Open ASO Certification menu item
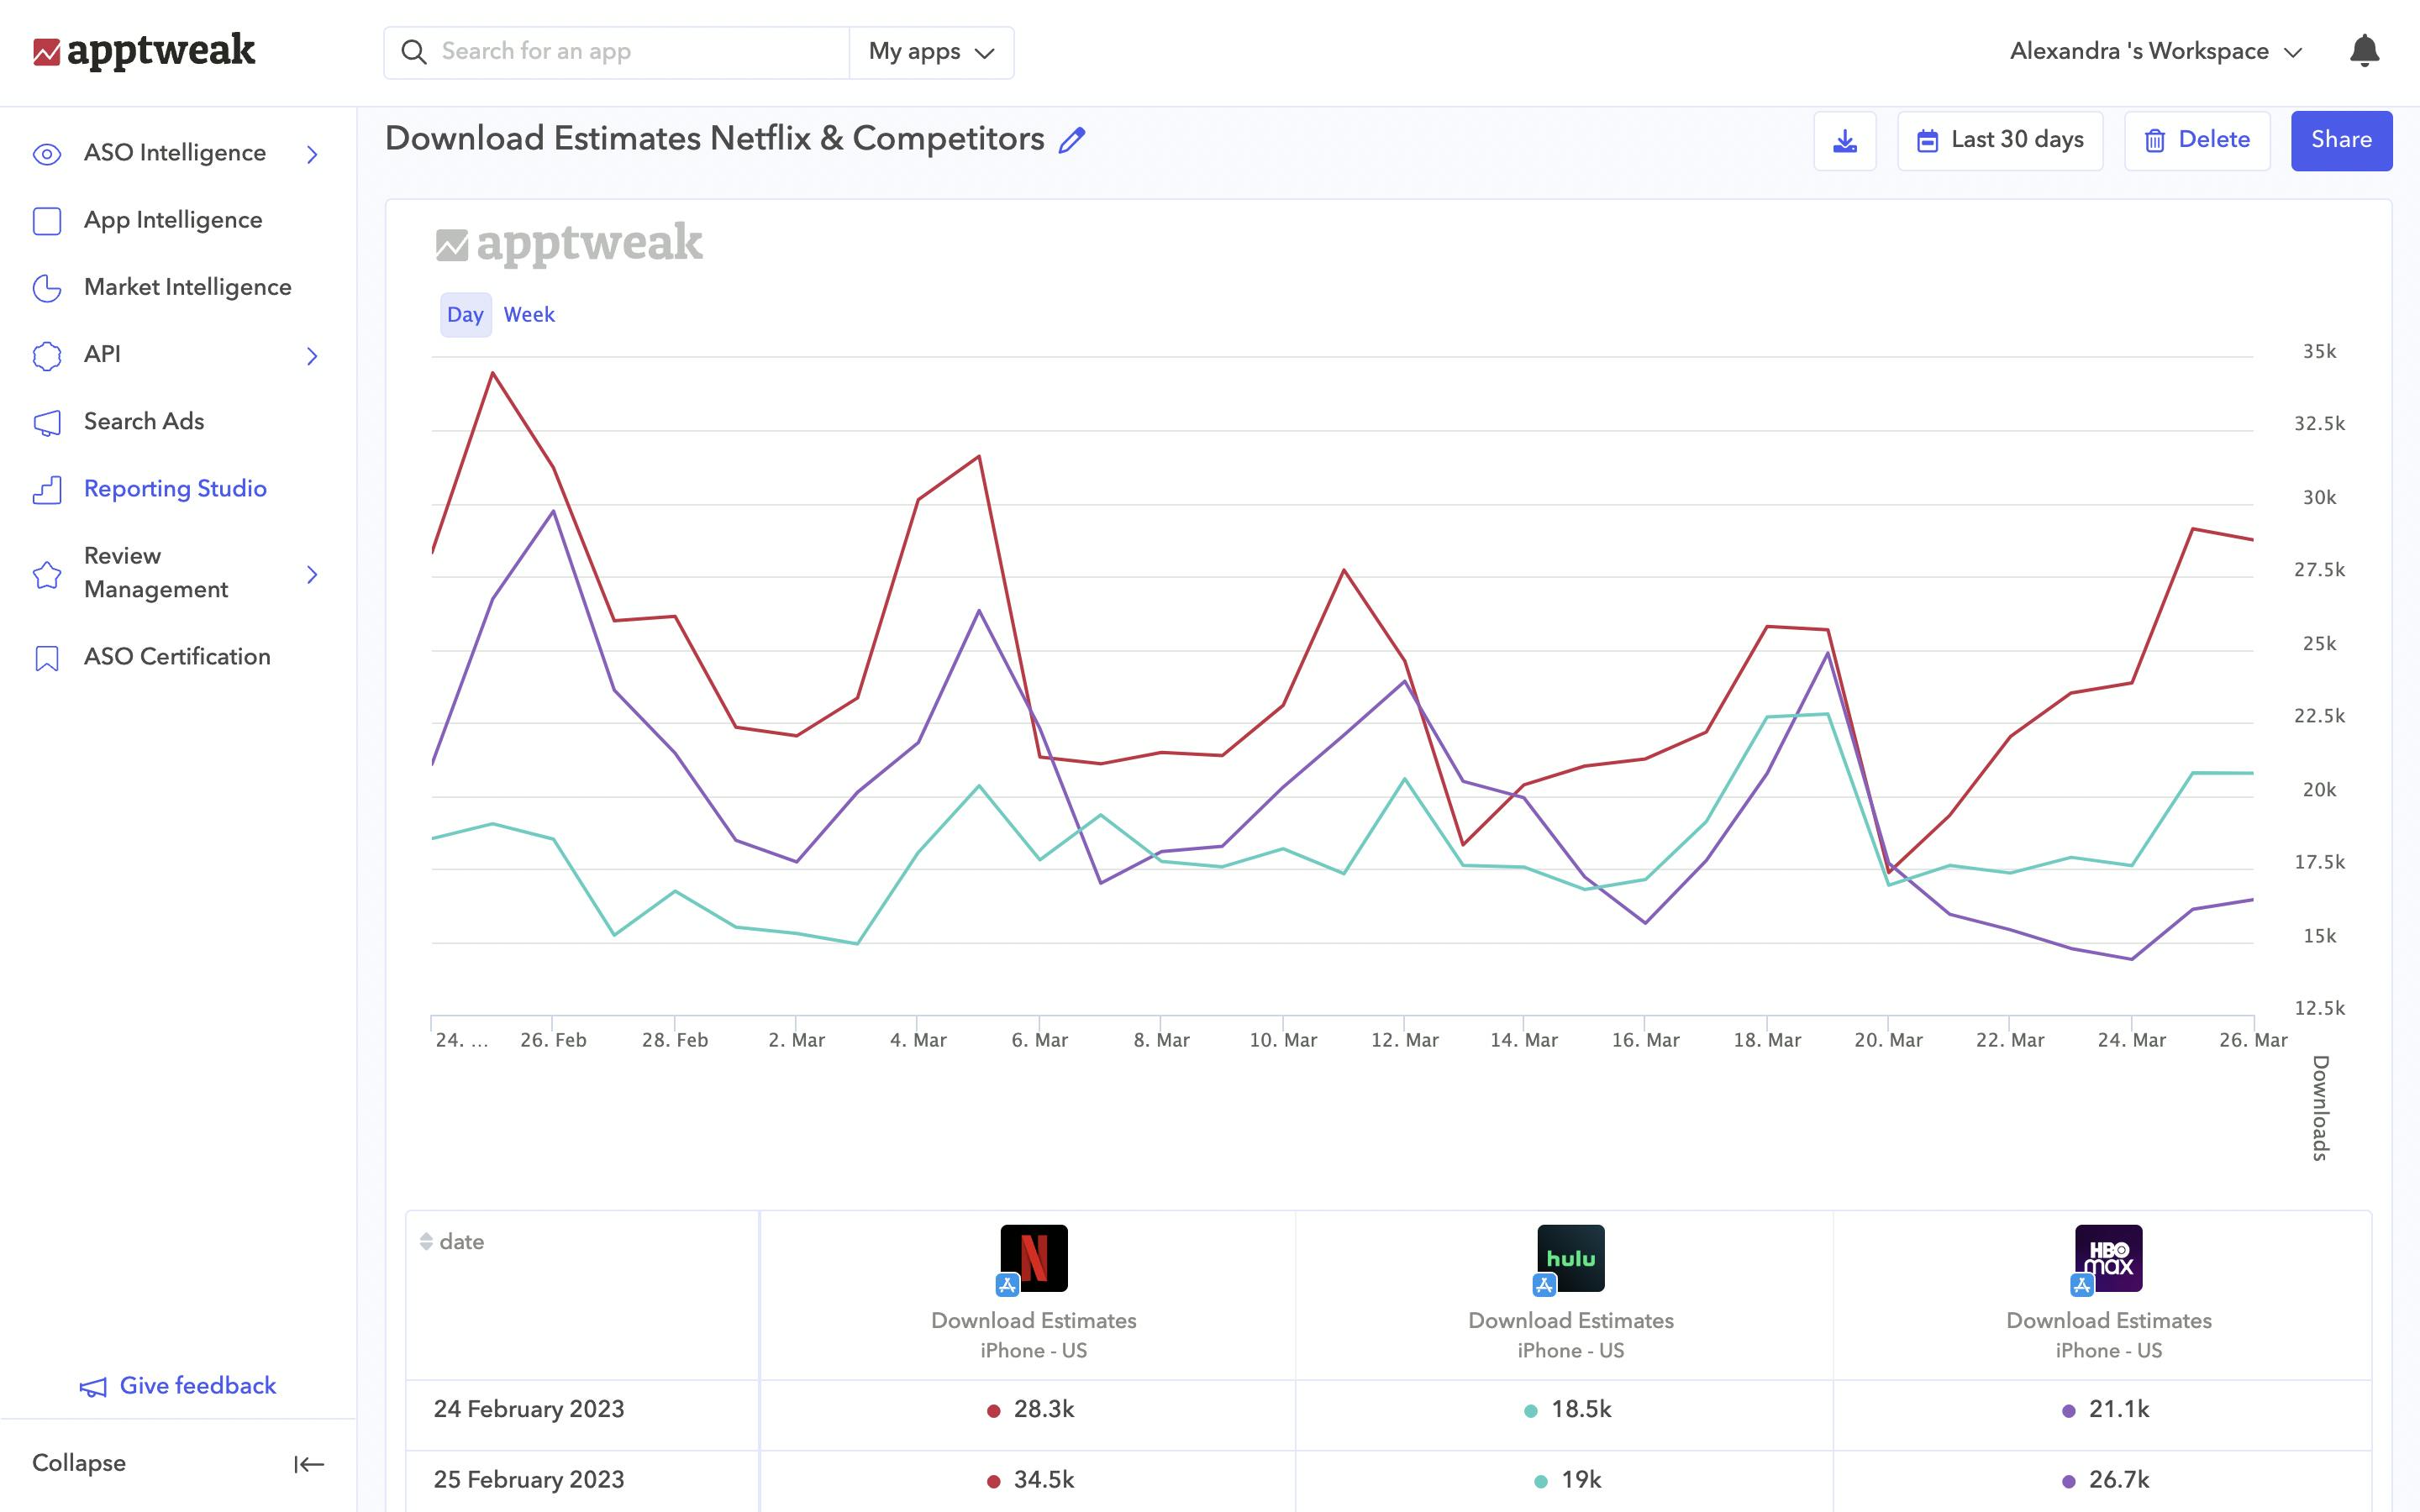The height and width of the screenshot is (1512, 2420). pyautogui.click(x=177, y=657)
